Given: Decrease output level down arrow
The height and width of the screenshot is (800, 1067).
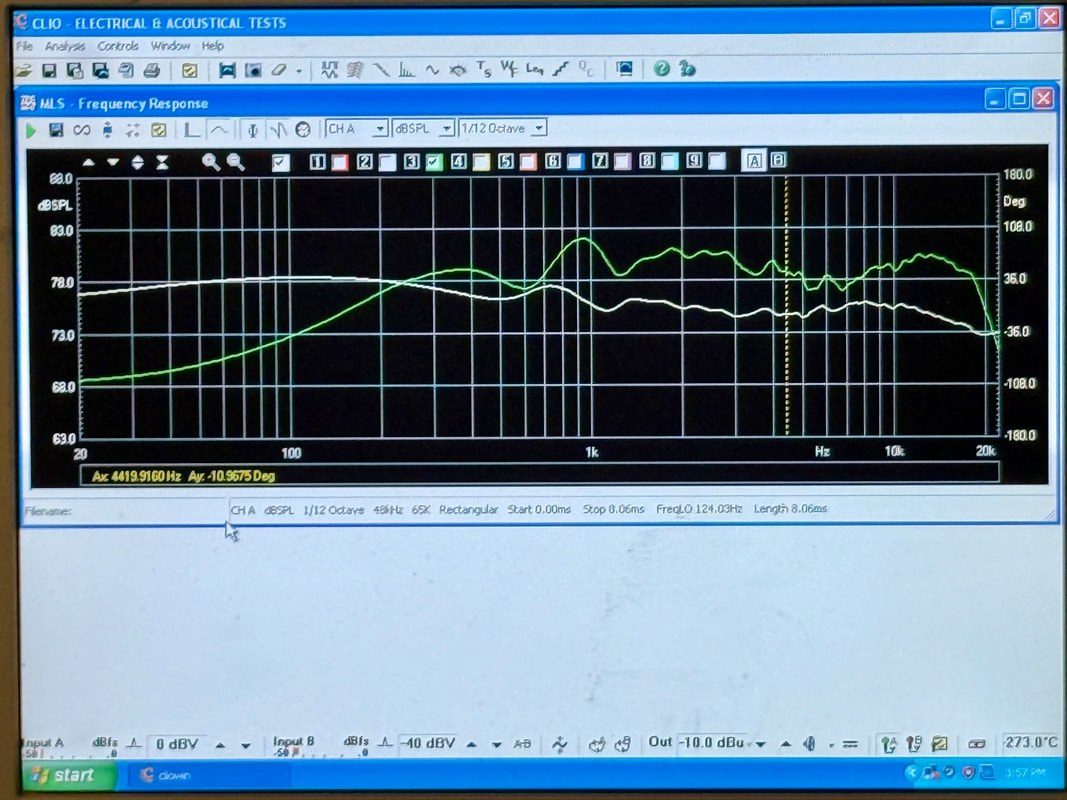Looking at the screenshot, I should coord(760,744).
